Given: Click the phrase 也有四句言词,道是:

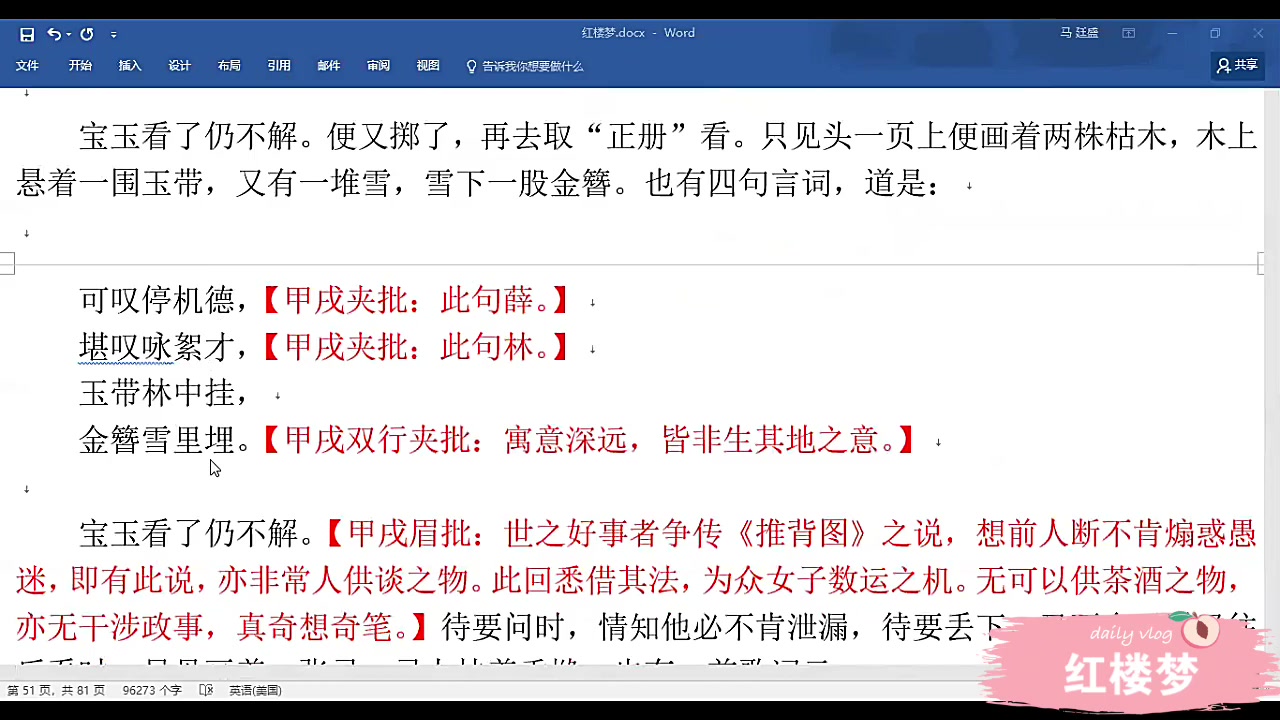Looking at the screenshot, I should (x=793, y=184).
